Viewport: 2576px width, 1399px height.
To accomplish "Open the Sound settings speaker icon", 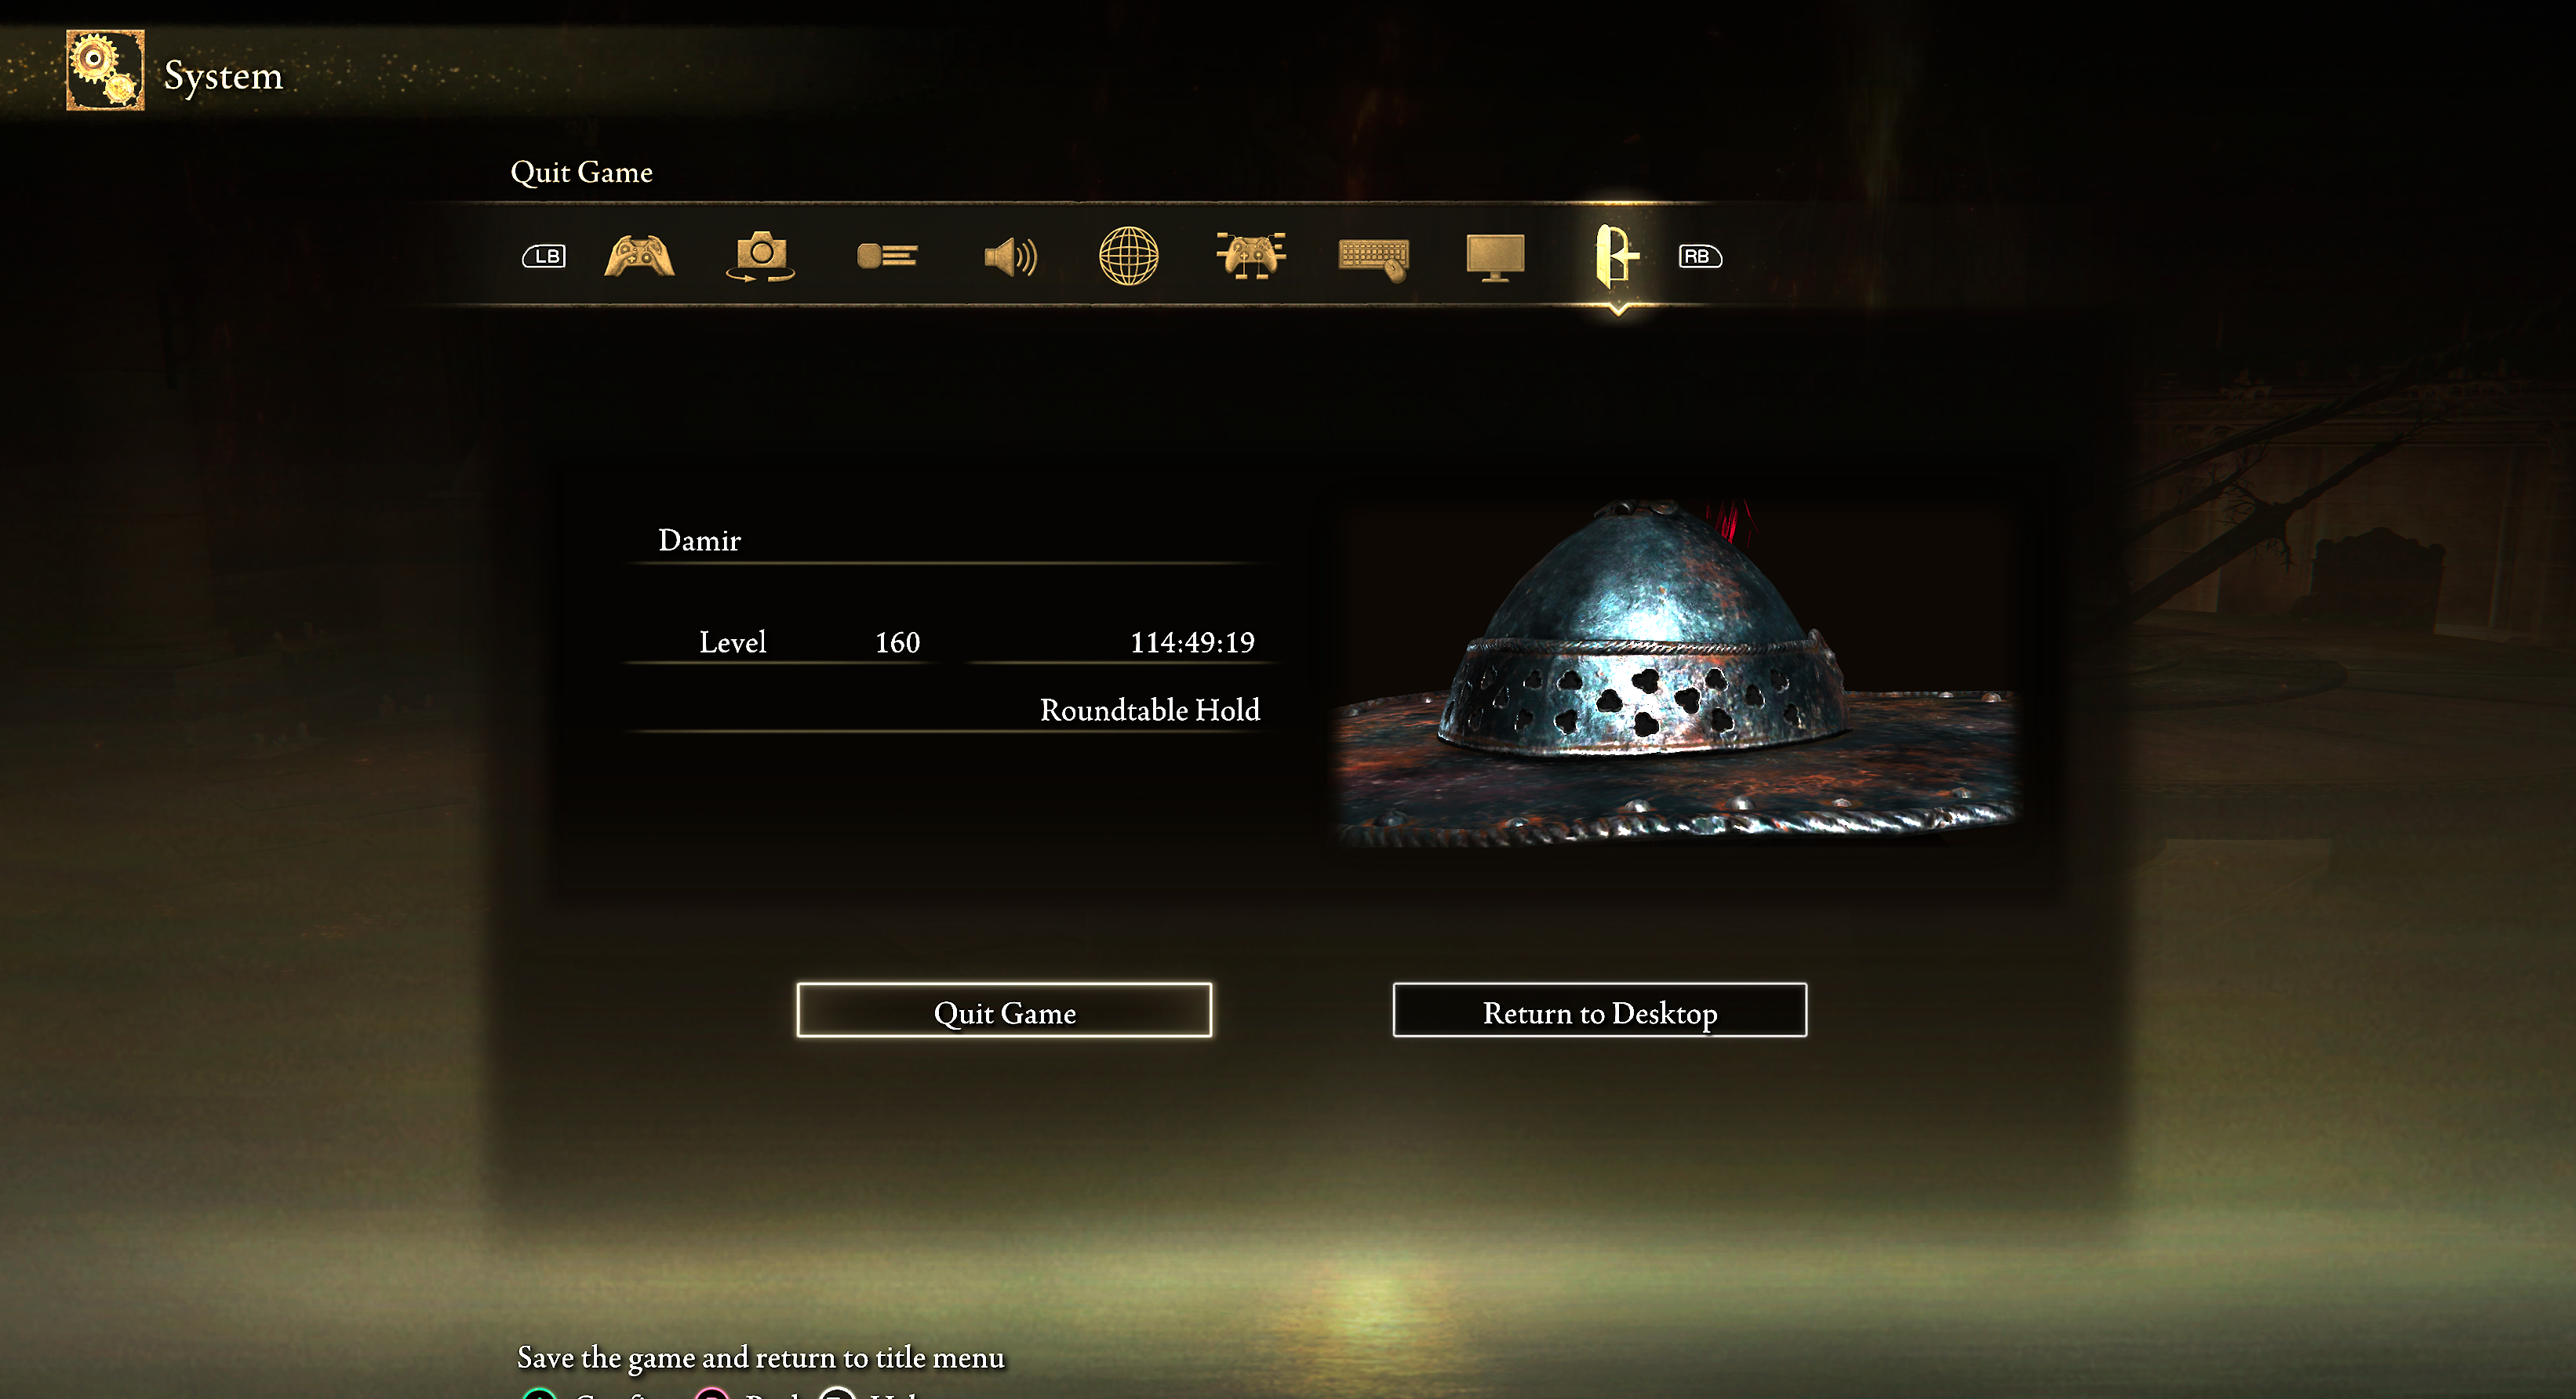I will coord(1010,257).
